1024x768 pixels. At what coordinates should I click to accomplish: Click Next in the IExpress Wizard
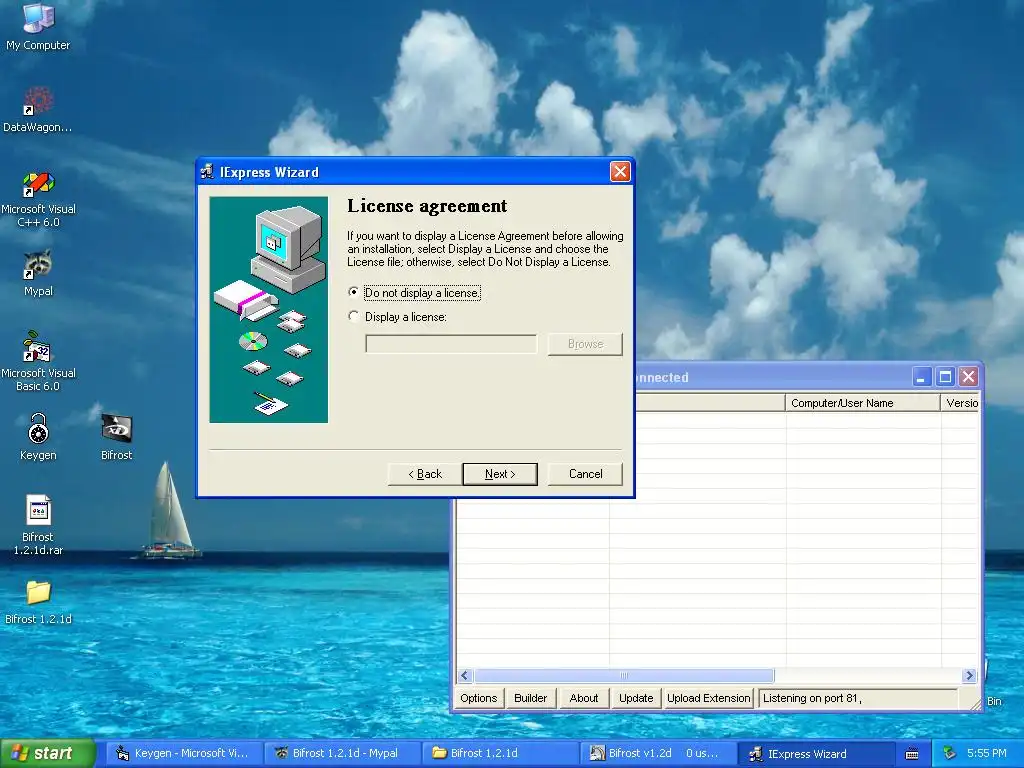coord(500,474)
